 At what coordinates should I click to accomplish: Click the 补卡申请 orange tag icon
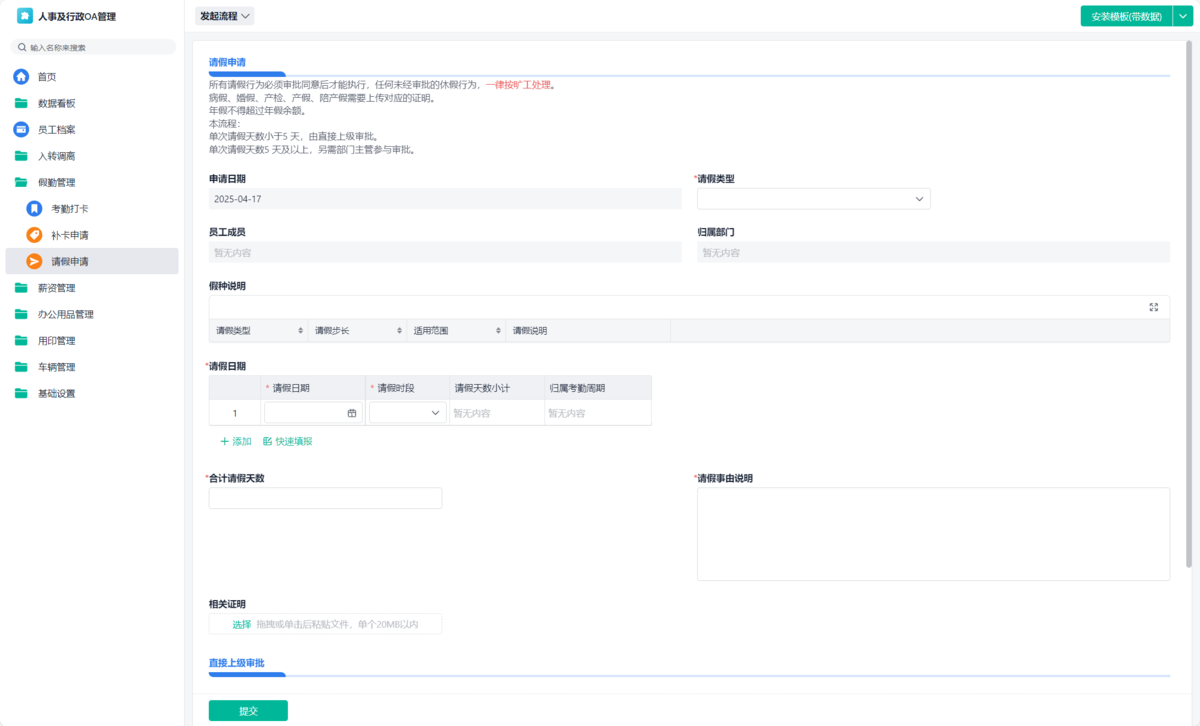coord(34,235)
